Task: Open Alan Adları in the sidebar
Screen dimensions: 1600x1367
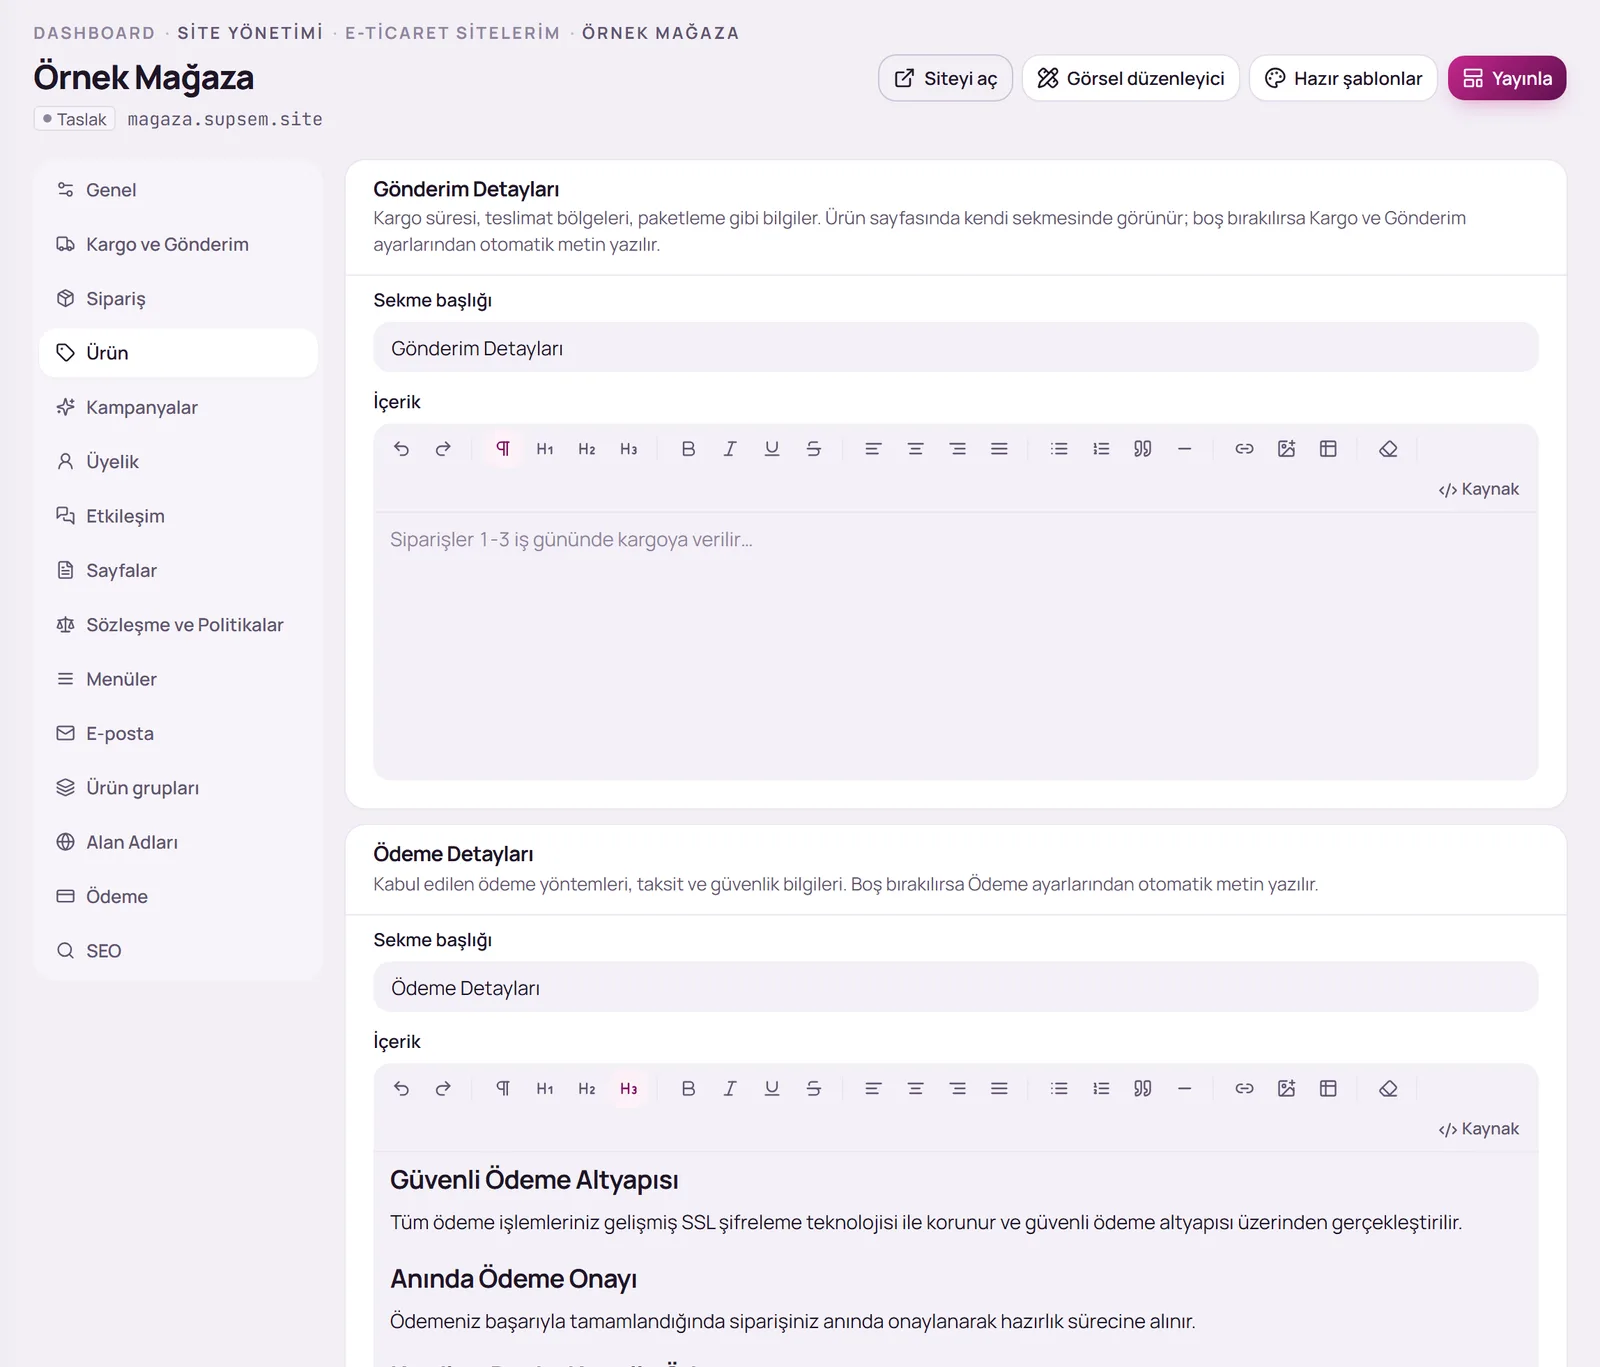Action: coord(178,842)
